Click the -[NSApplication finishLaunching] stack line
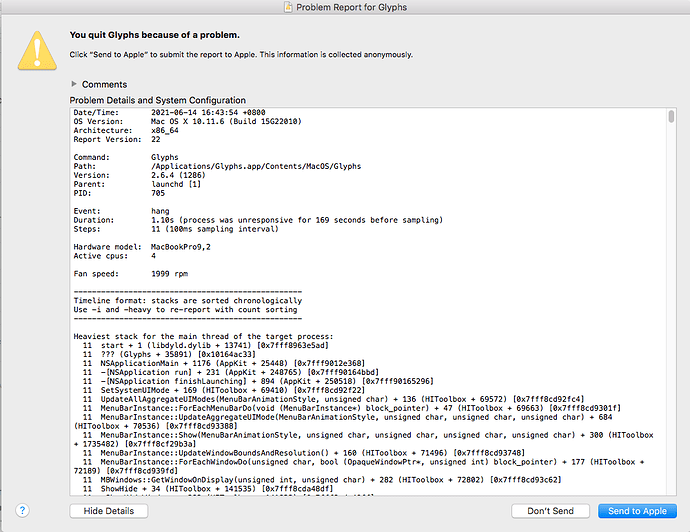Screen dimensions: 690x532 pos(258,382)
